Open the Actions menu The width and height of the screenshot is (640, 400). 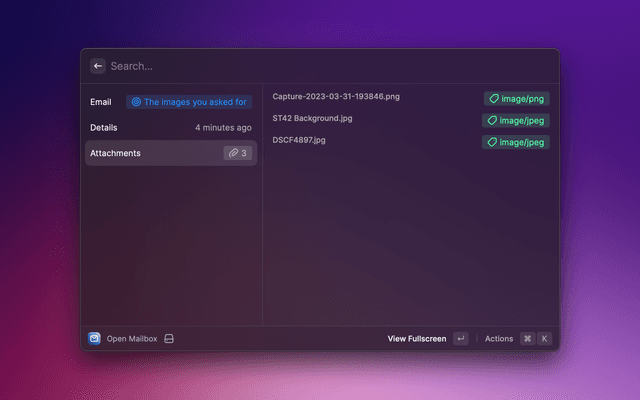(499, 339)
